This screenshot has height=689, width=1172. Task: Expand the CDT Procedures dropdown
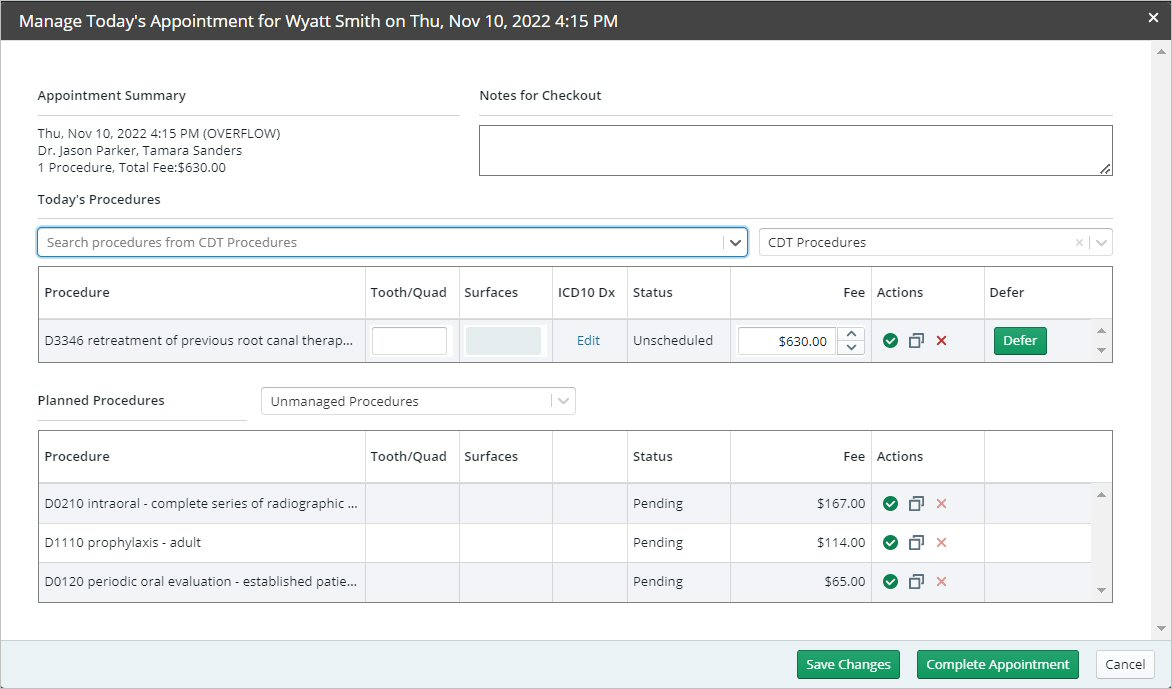coord(1101,243)
